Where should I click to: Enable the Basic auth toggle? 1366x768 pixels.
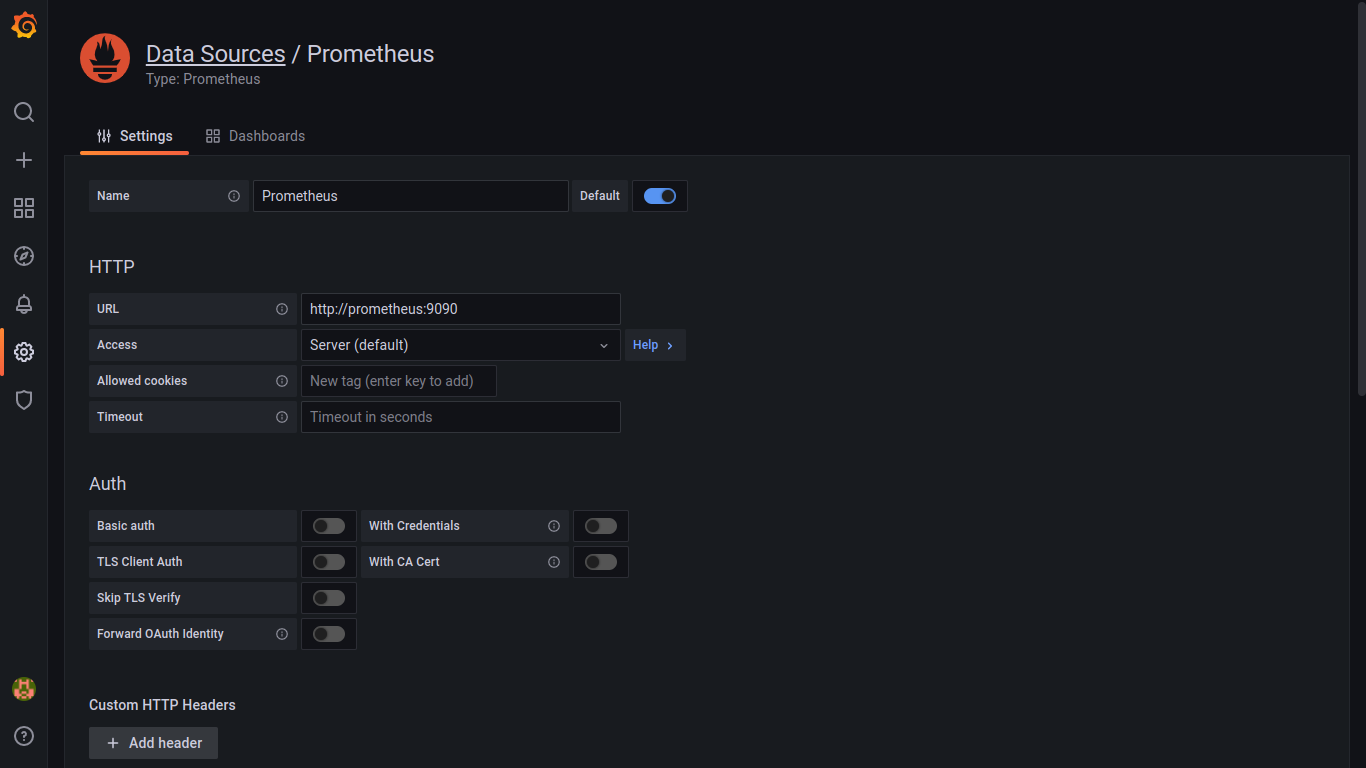pyautogui.click(x=329, y=526)
